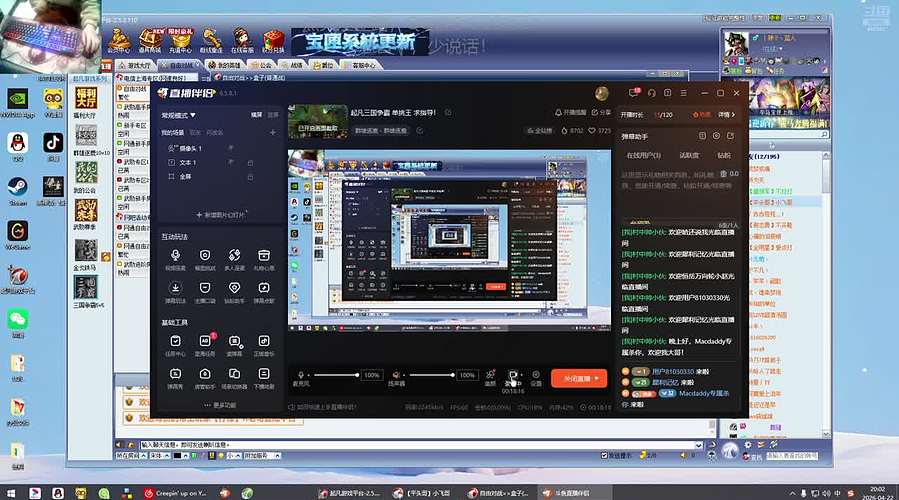Click the headset support icon in title bar
899x500 pixels.
click(652, 93)
